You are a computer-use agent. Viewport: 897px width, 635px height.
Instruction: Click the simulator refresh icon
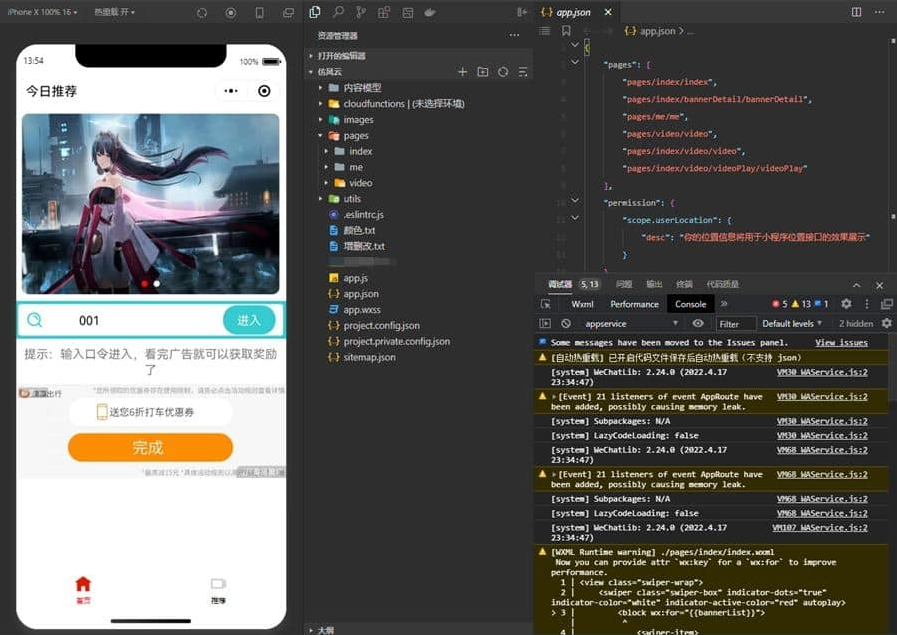[202, 13]
